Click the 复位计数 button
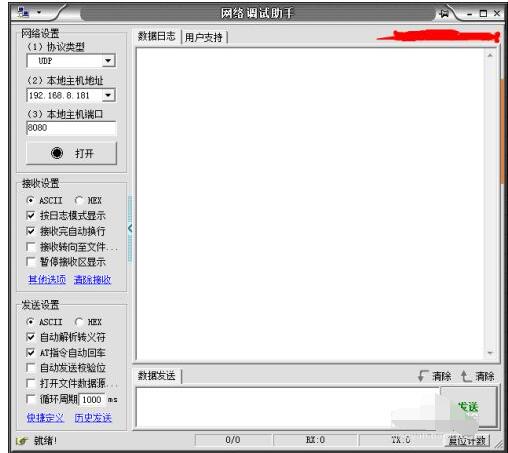 tap(467, 441)
